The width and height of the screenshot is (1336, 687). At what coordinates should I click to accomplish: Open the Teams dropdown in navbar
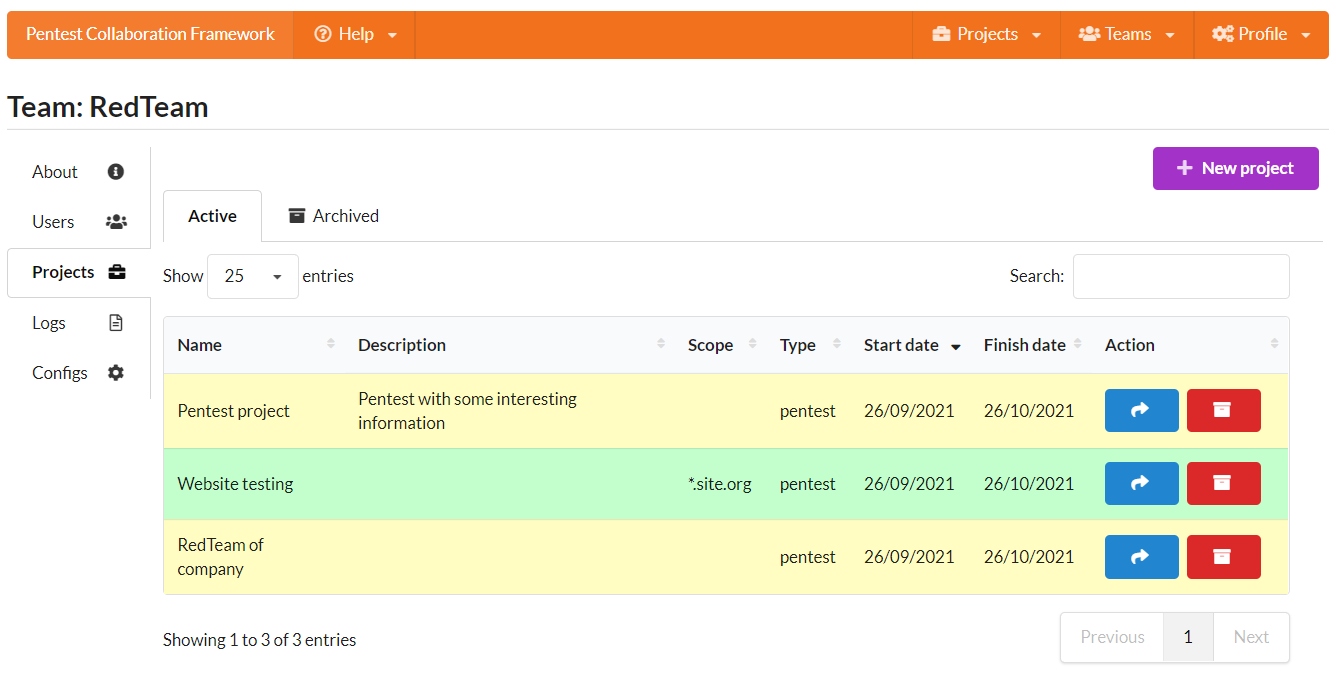tap(1126, 34)
